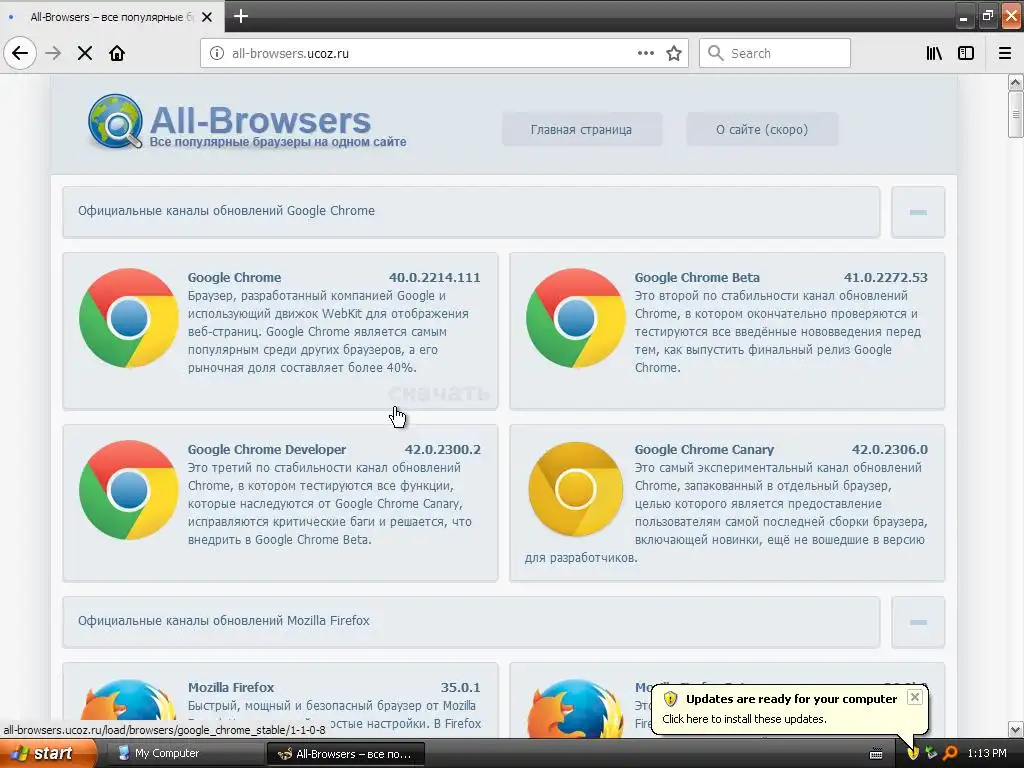
Task: Click the Google Chrome stable logo
Action: (129, 318)
